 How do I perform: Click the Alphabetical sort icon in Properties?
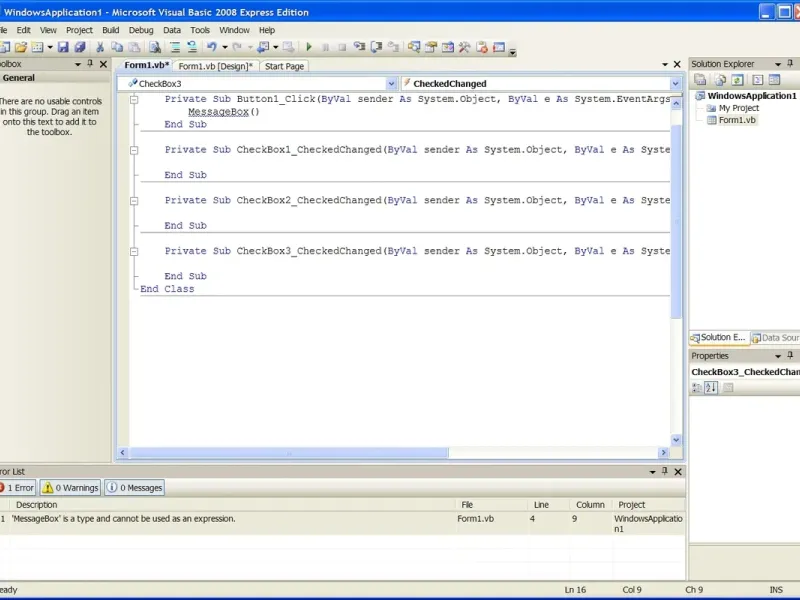[x=712, y=388]
